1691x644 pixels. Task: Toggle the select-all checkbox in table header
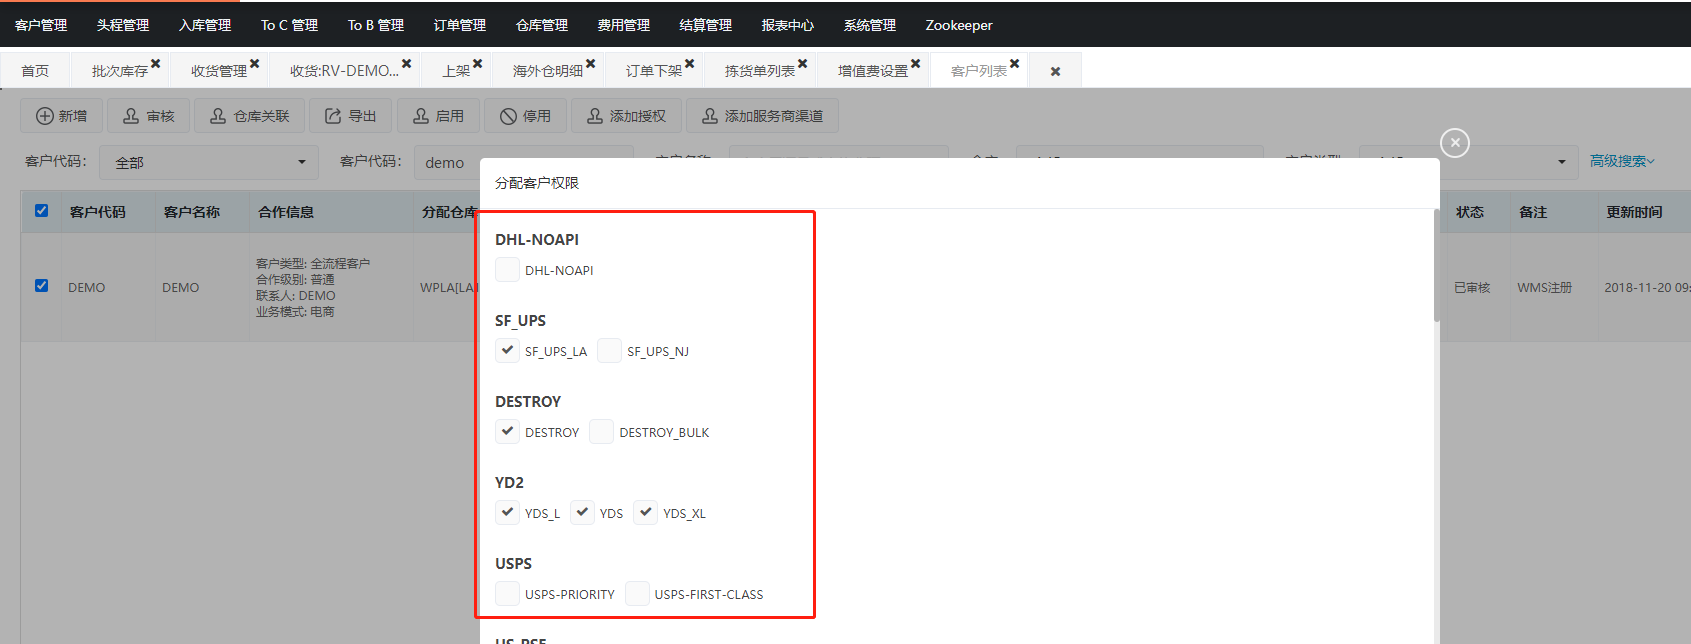point(41,211)
